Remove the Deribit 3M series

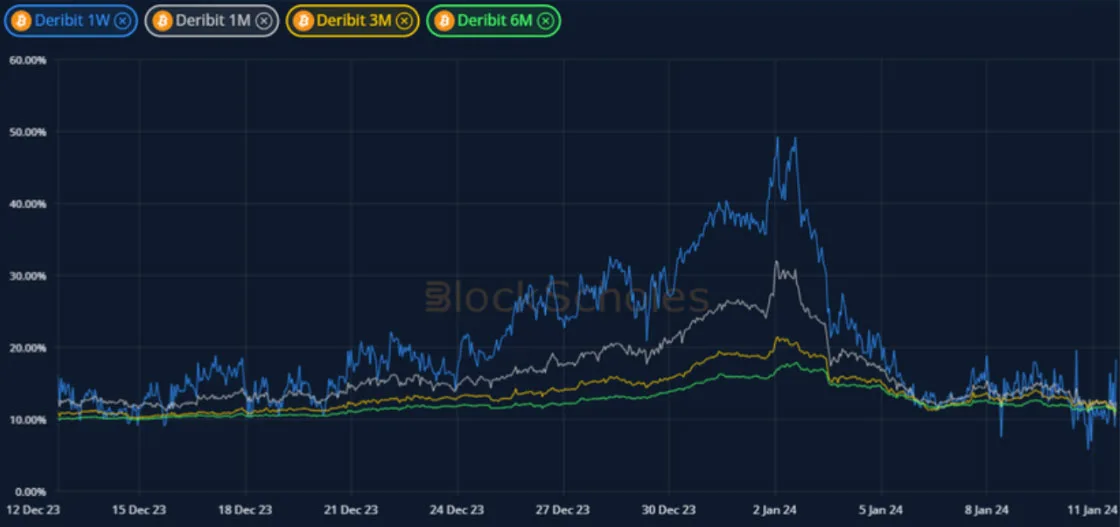pyautogui.click(x=404, y=21)
